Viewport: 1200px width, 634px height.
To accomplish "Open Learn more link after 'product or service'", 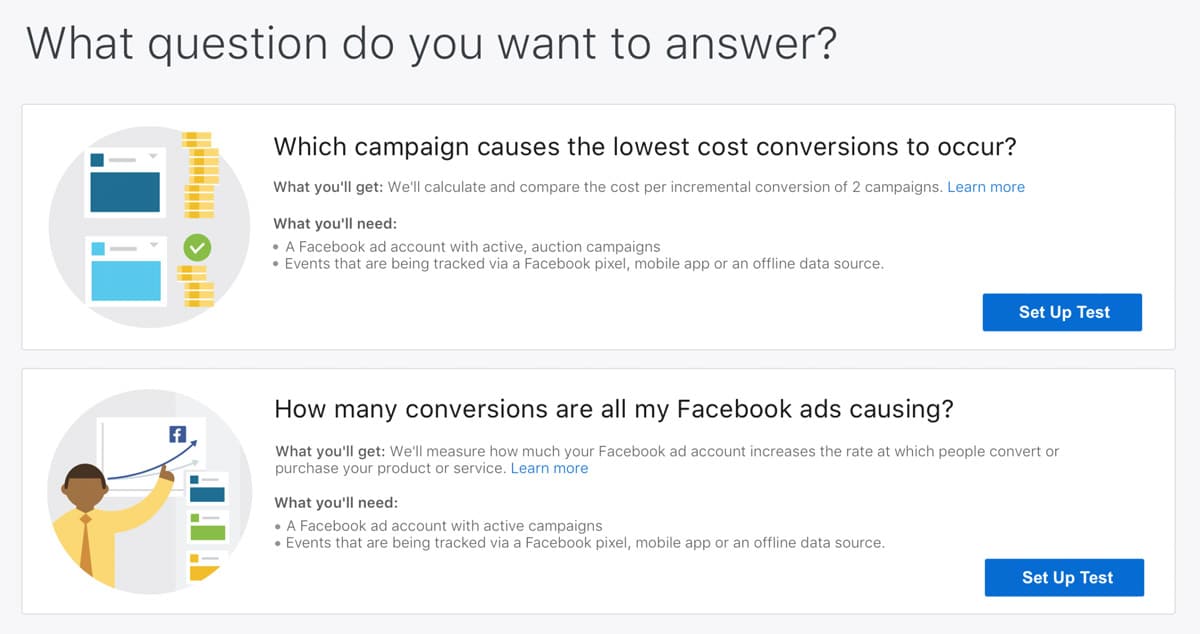I will coord(549,468).
